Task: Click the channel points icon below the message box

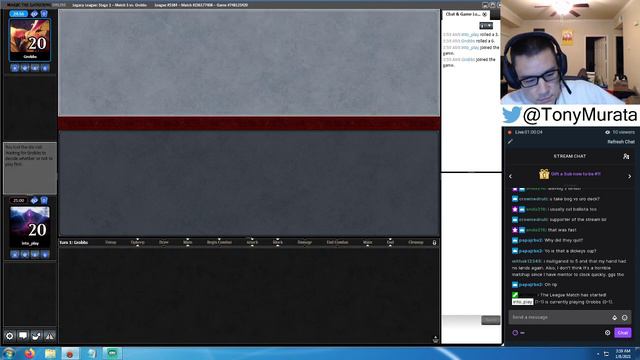Action: (515, 333)
